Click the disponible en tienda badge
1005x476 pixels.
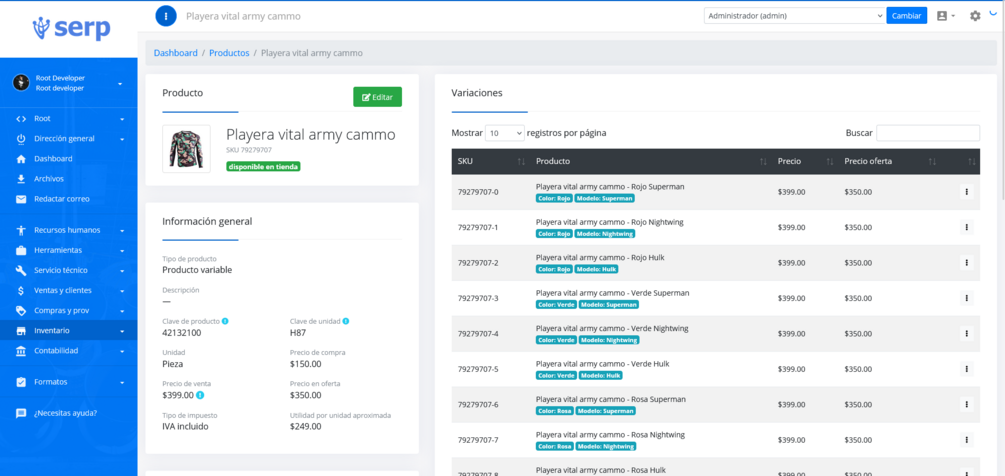pos(263,167)
